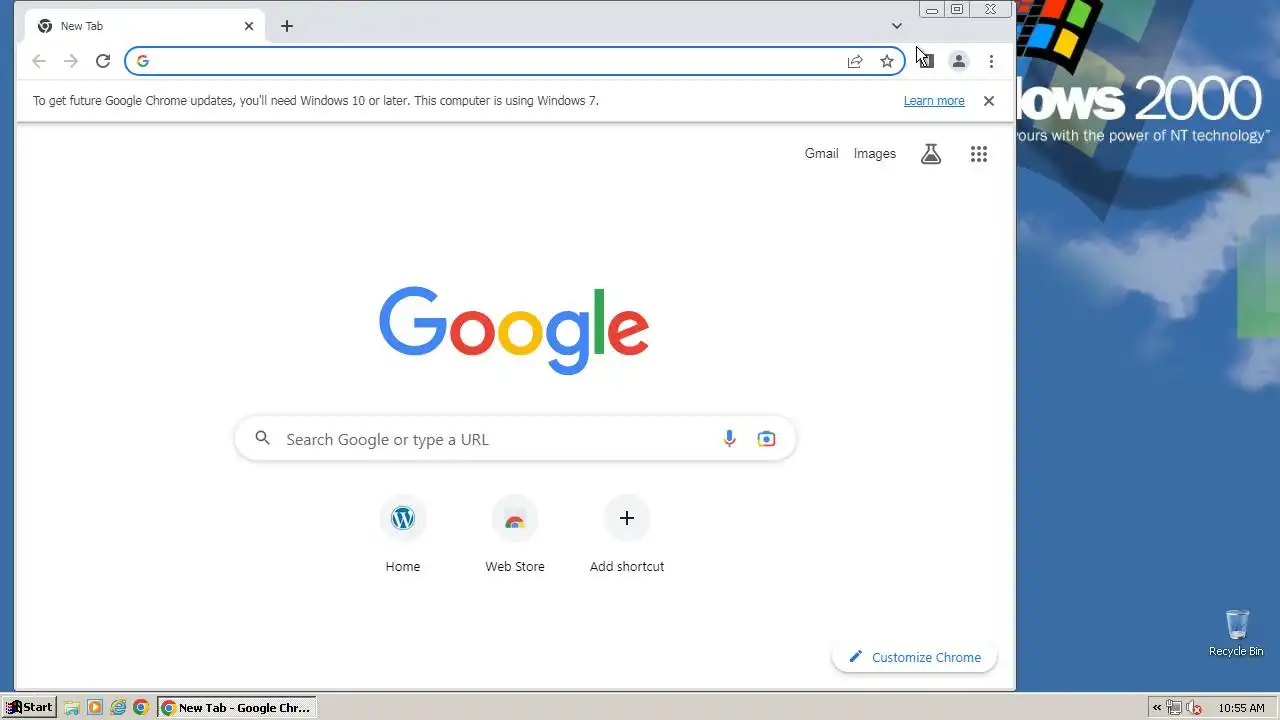The width and height of the screenshot is (1280, 720).
Task: Open Chrome three-dot menu
Action: [991, 61]
